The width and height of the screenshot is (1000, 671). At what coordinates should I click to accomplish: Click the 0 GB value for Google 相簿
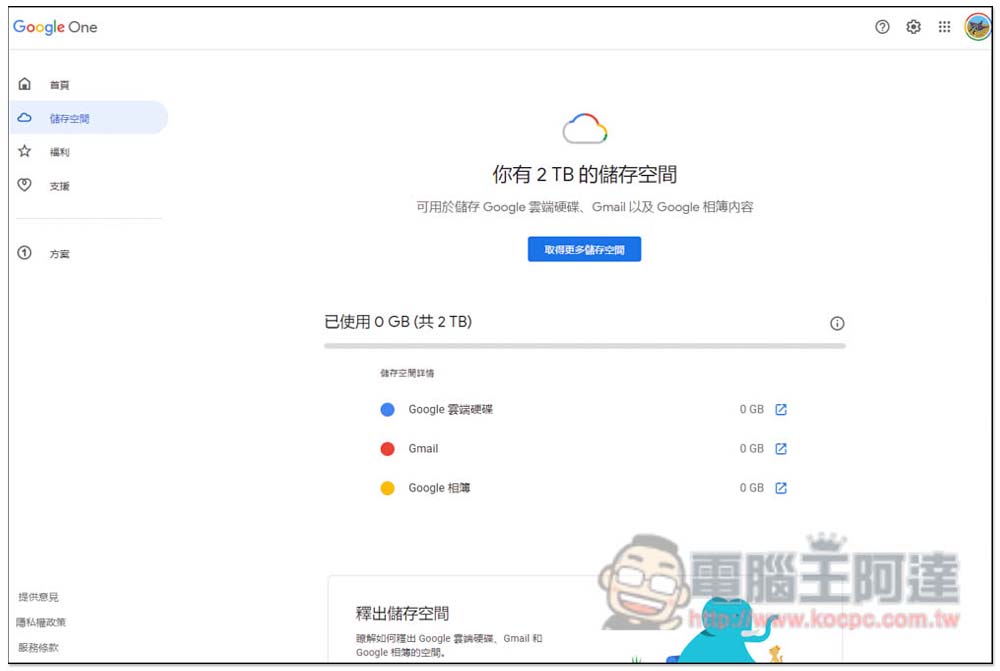click(x=752, y=488)
